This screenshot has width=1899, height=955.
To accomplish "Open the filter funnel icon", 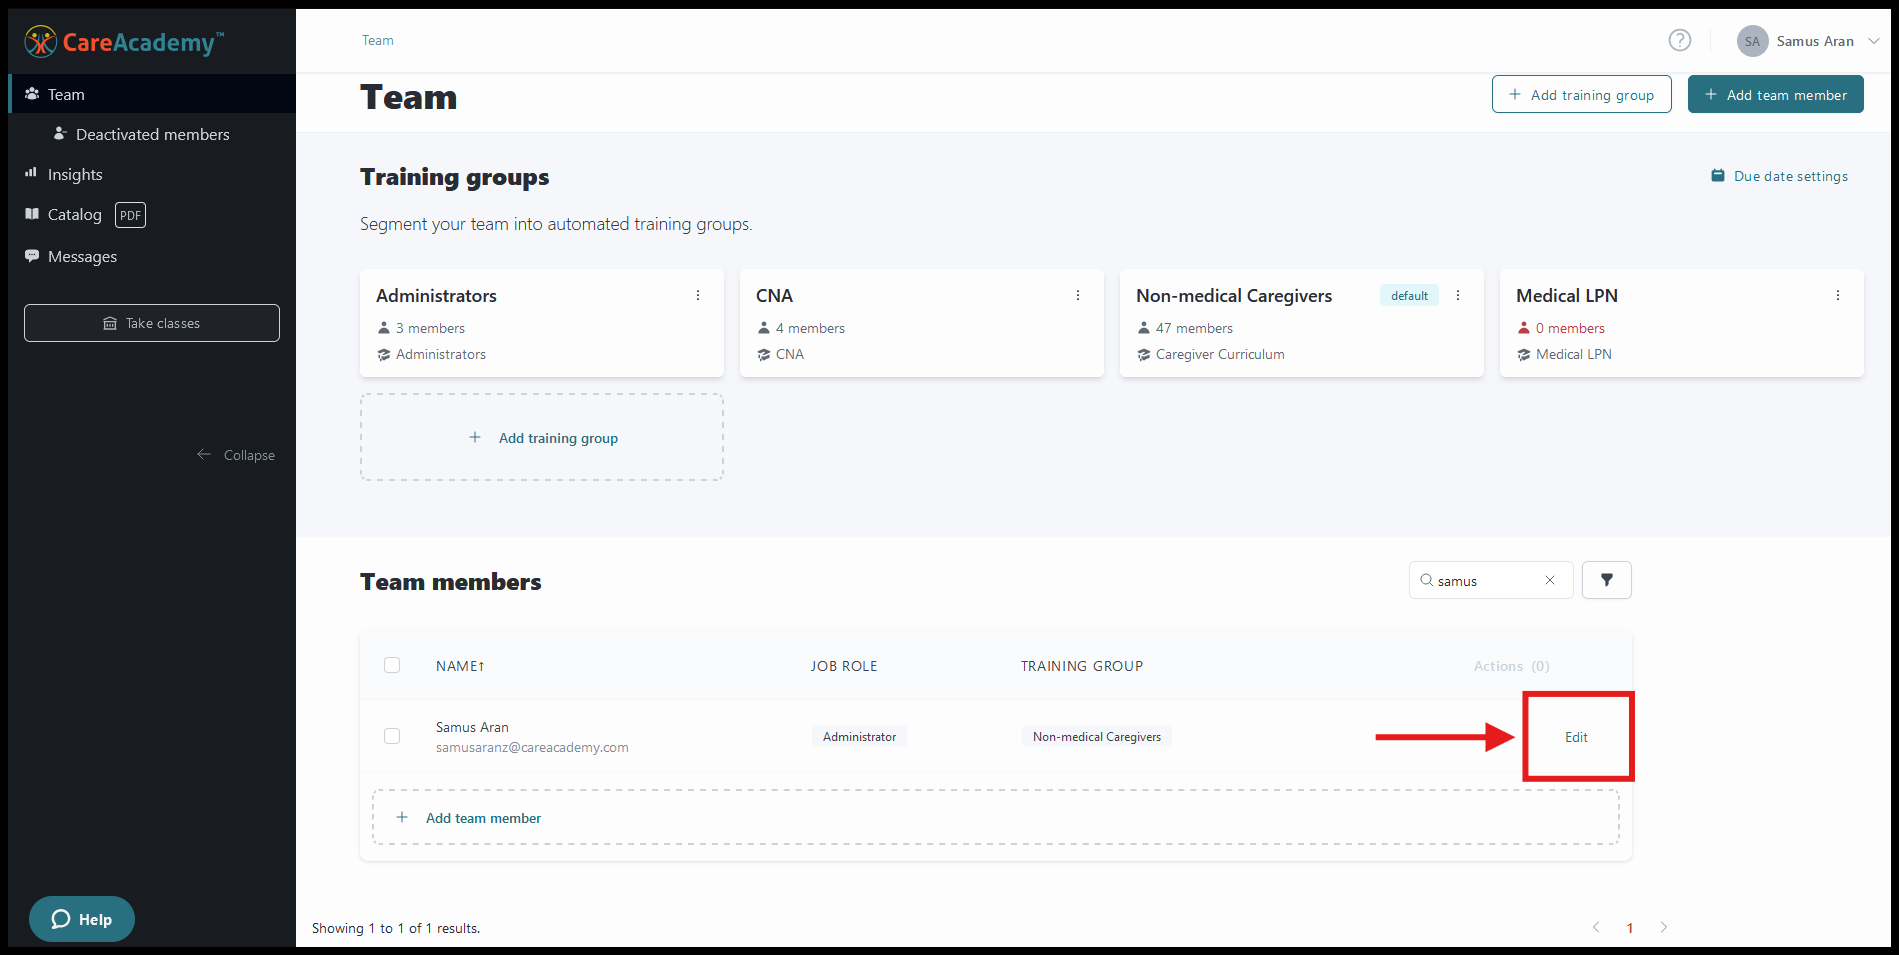I will point(1606,580).
